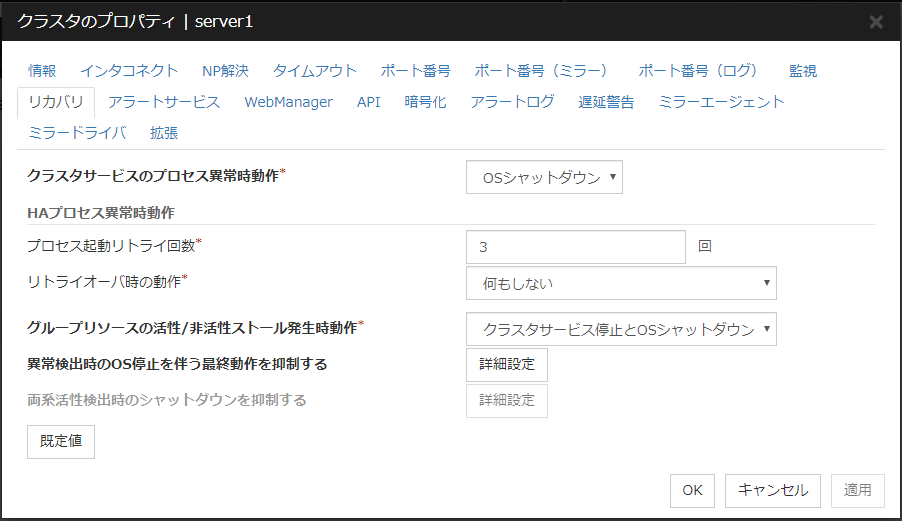The height and width of the screenshot is (521, 902).
Task: Open the ミラーエージェント tab
Action: [x=721, y=102]
